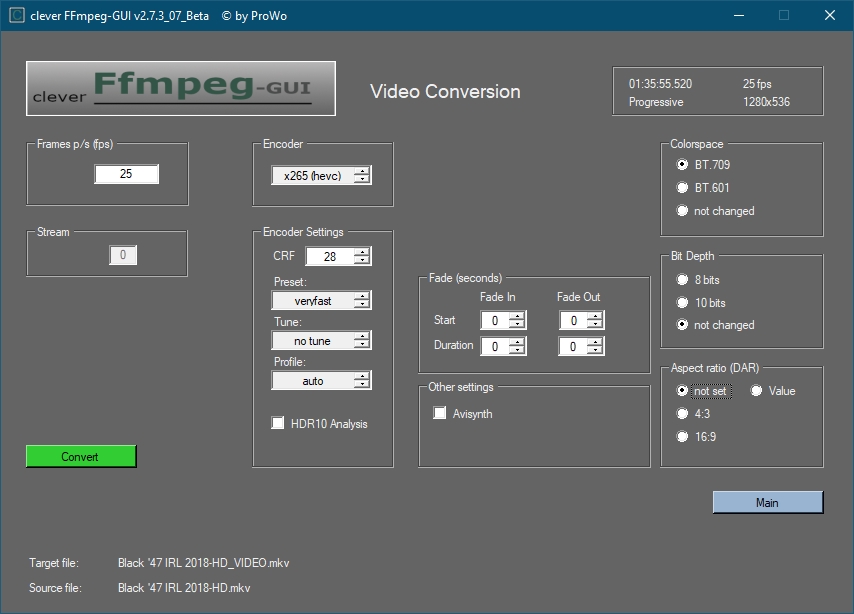Click the clever FFmpeg-GUI logo banner
The width and height of the screenshot is (854, 614).
click(x=180, y=89)
